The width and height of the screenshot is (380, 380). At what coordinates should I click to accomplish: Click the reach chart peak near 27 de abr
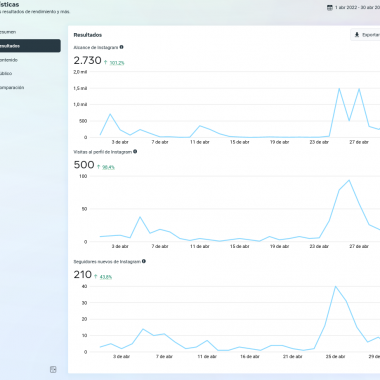coord(359,89)
